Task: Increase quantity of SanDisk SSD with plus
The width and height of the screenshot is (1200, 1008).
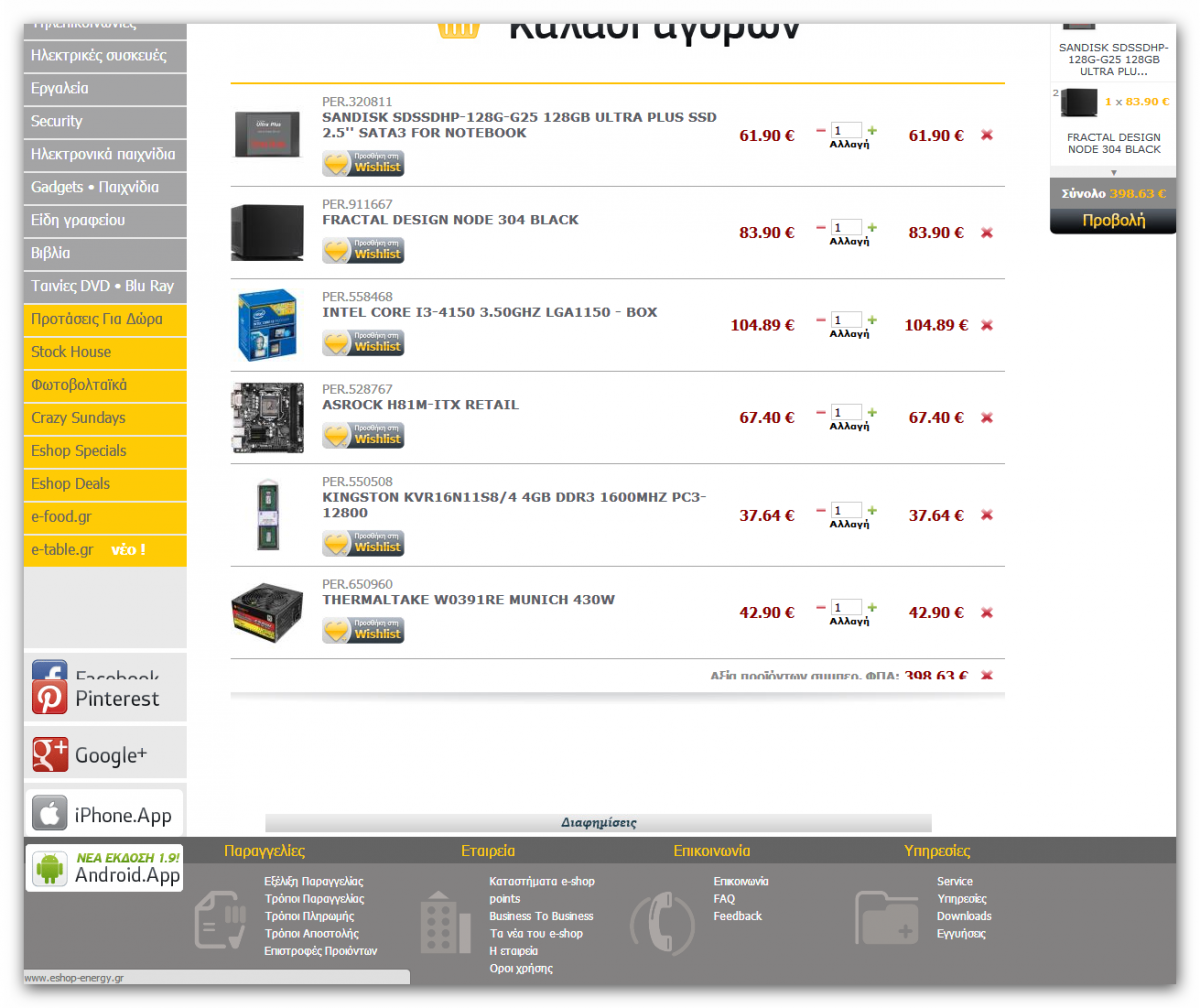Action: pyautogui.click(x=872, y=130)
